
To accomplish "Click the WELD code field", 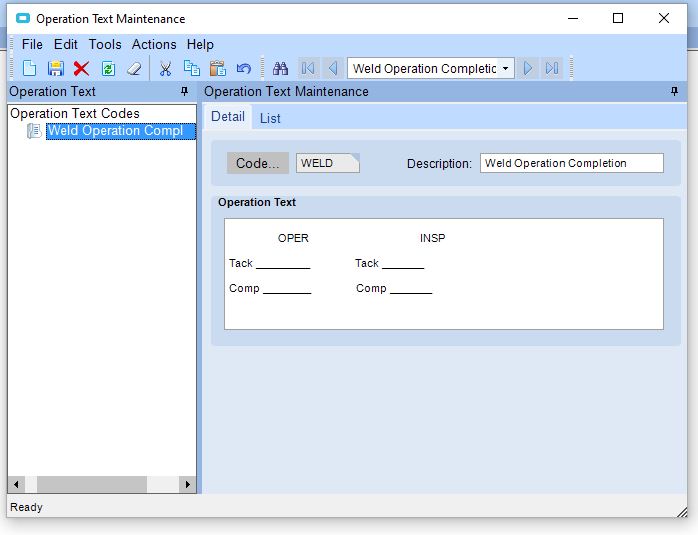I will pyautogui.click(x=328, y=163).
